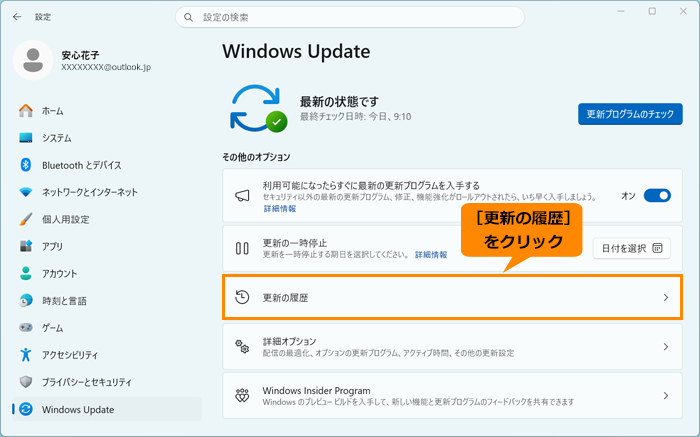
Task: Click the back arrow icon
Action: point(17,17)
